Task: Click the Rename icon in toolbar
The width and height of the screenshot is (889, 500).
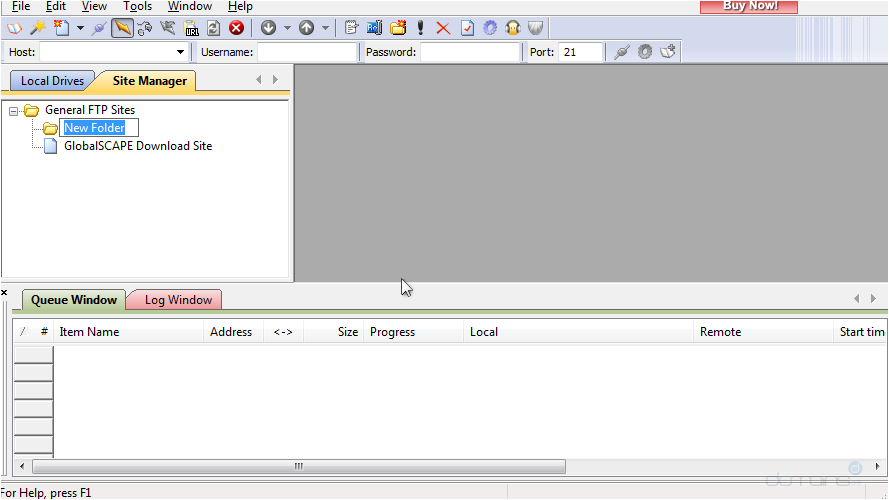Action: click(375, 28)
